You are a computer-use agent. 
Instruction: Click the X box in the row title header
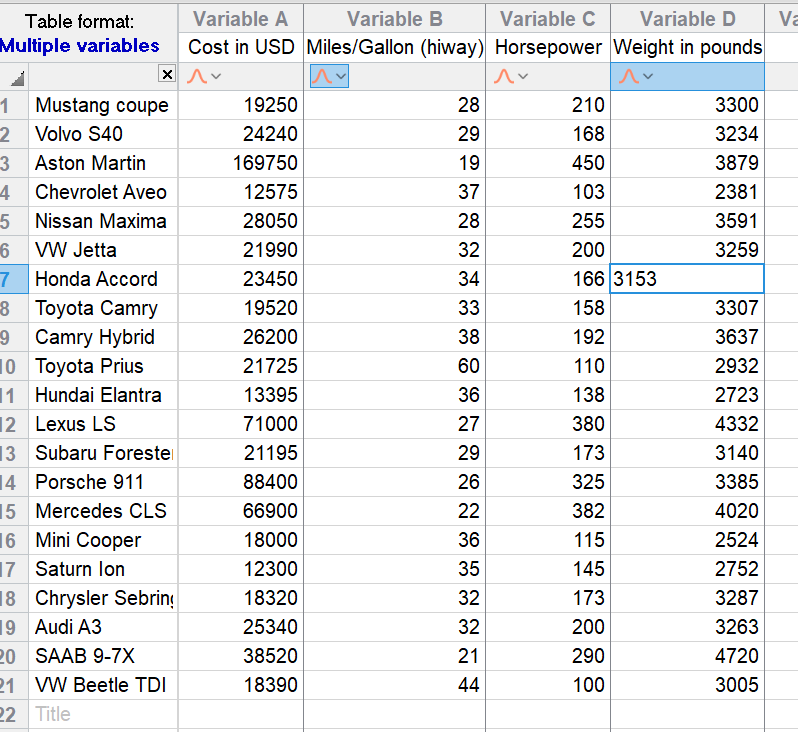coord(167,75)
